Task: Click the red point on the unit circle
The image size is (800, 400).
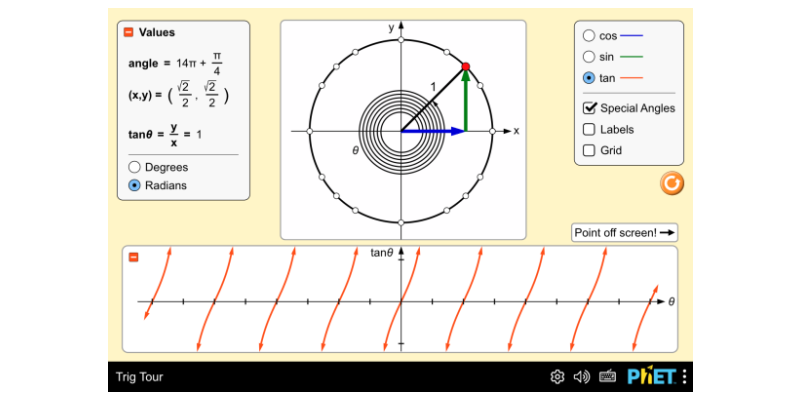Action: point(466,67)
